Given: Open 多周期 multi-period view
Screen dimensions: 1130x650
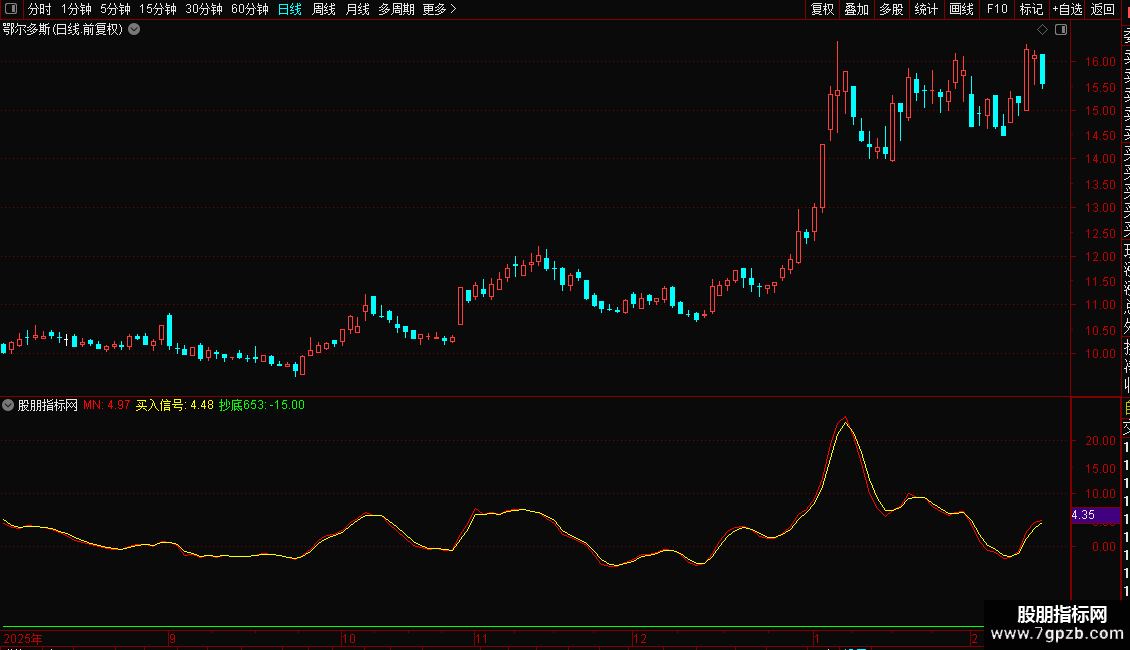Looking at the screenshot, I should coord(396,9).
